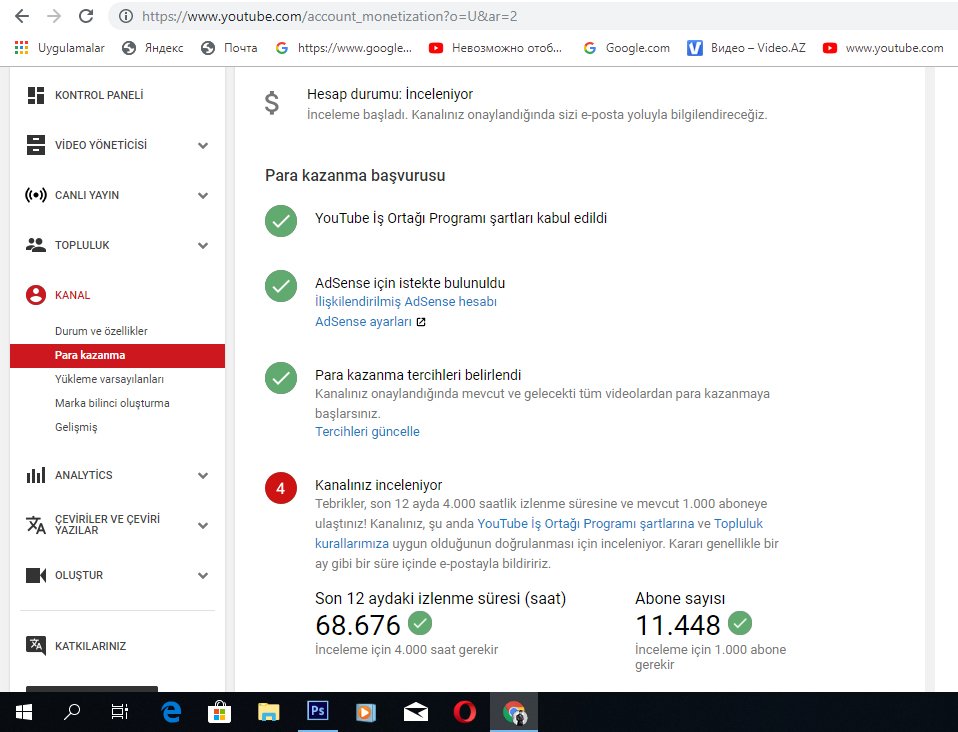Expand the OLUŞTUR section

tap(203, 576)
